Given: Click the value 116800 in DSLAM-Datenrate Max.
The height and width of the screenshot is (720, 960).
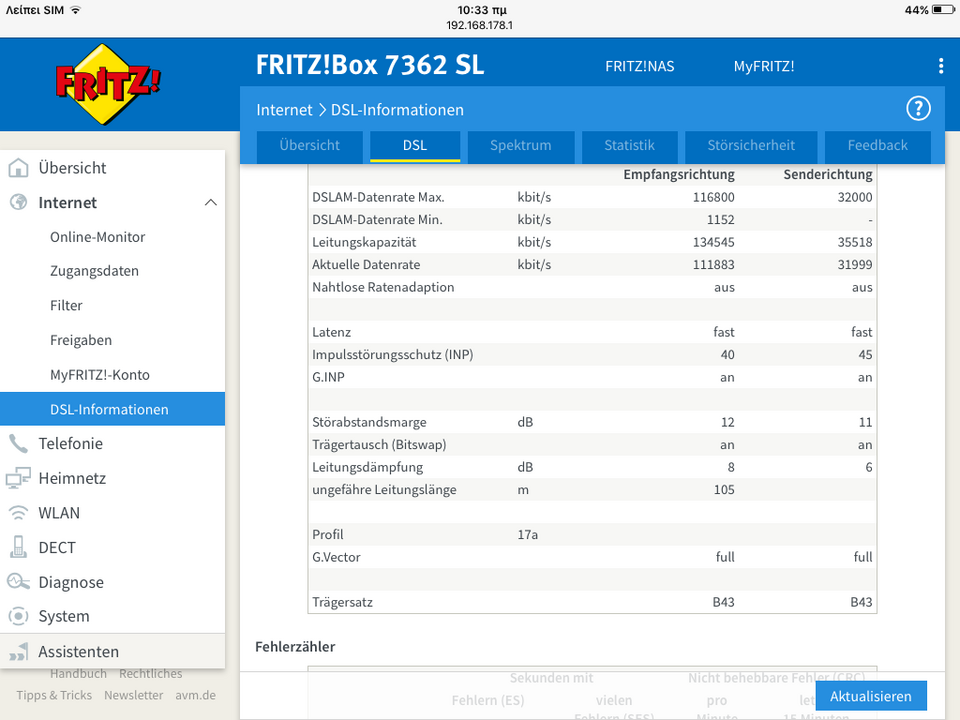Looking at the screenshot, I should coord(713,197).
